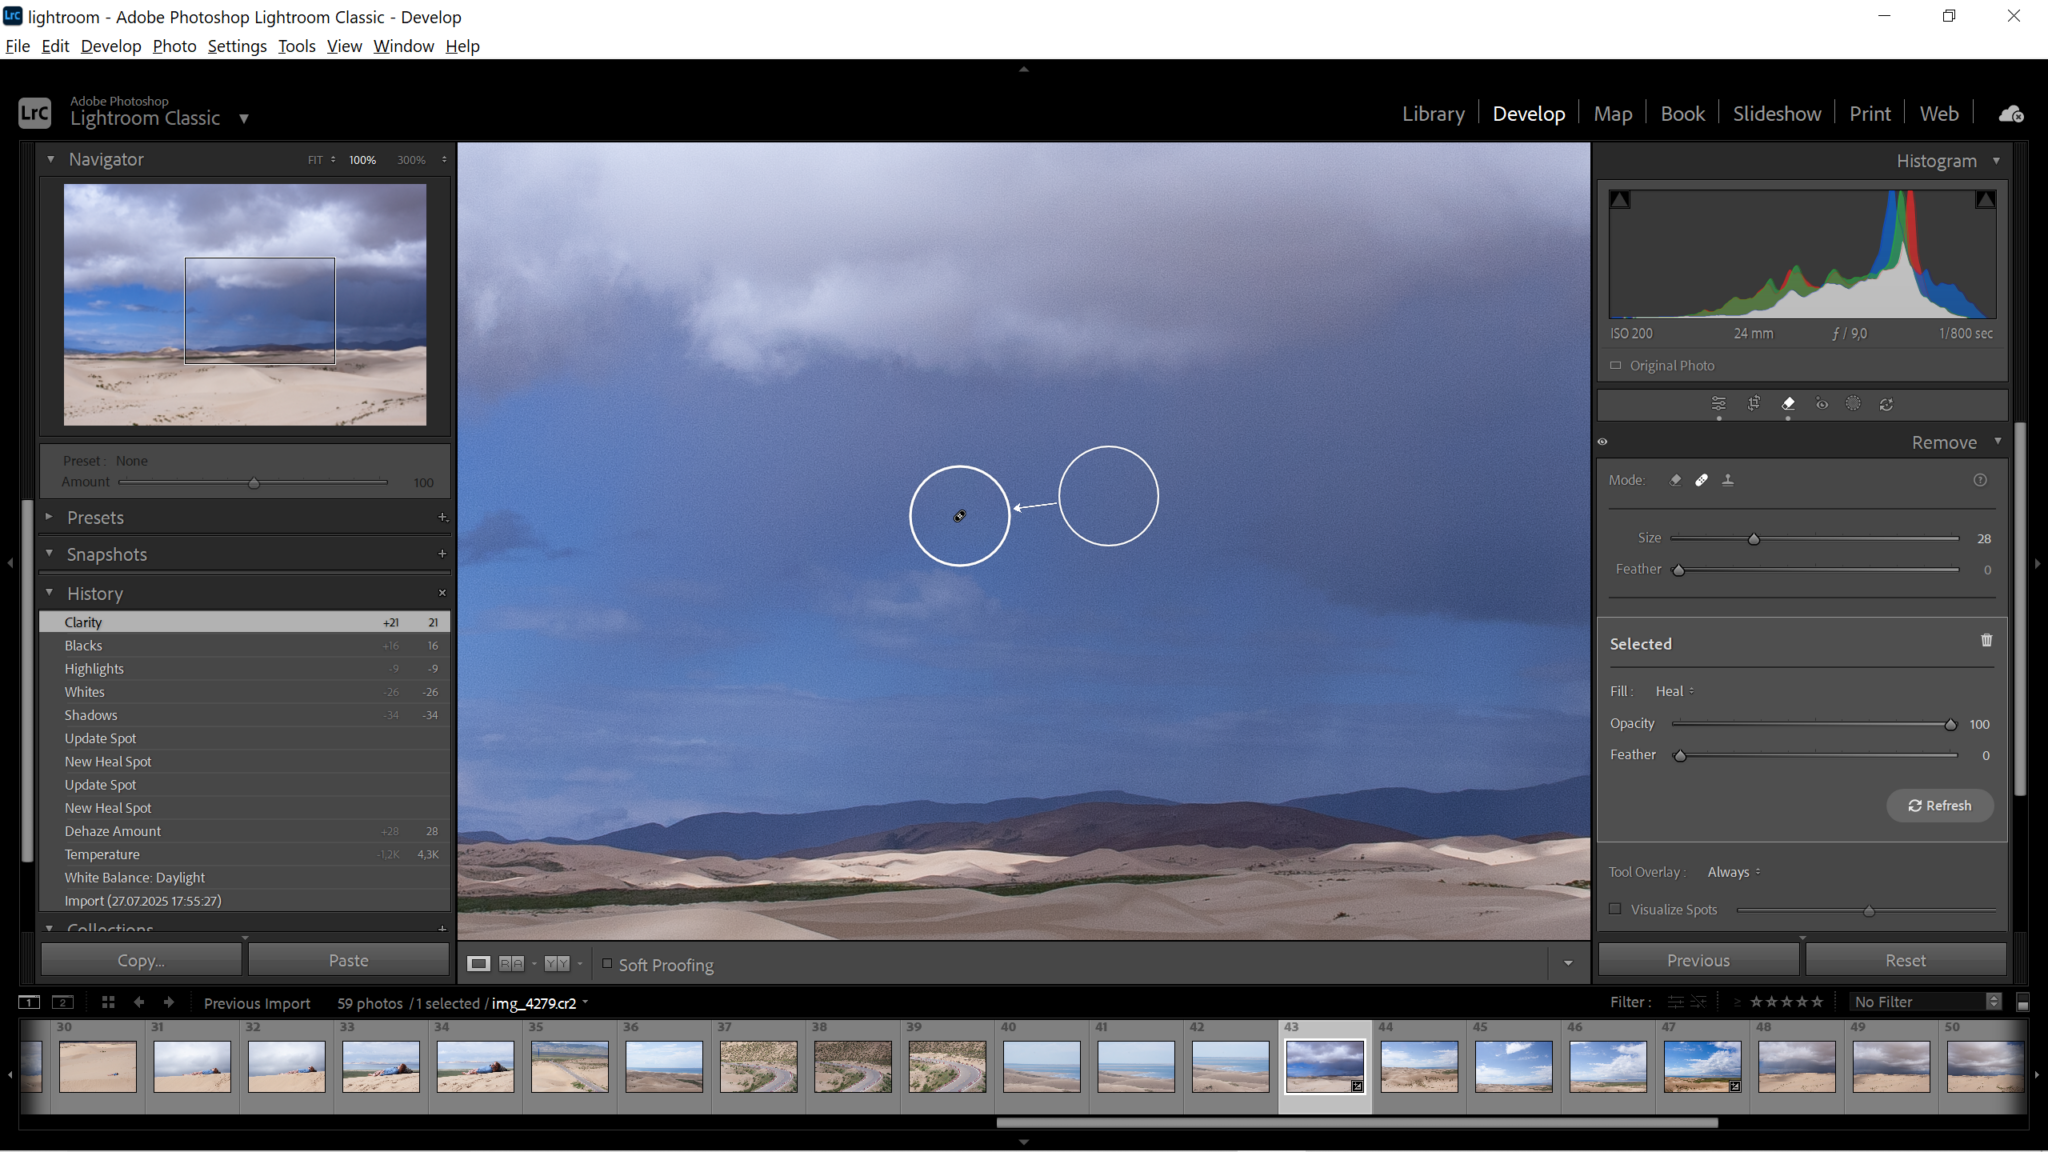The image size is (2048, 1152).
Task: Open the Tool Overlay Always dropdown
Action: [x=1731, y=871]
